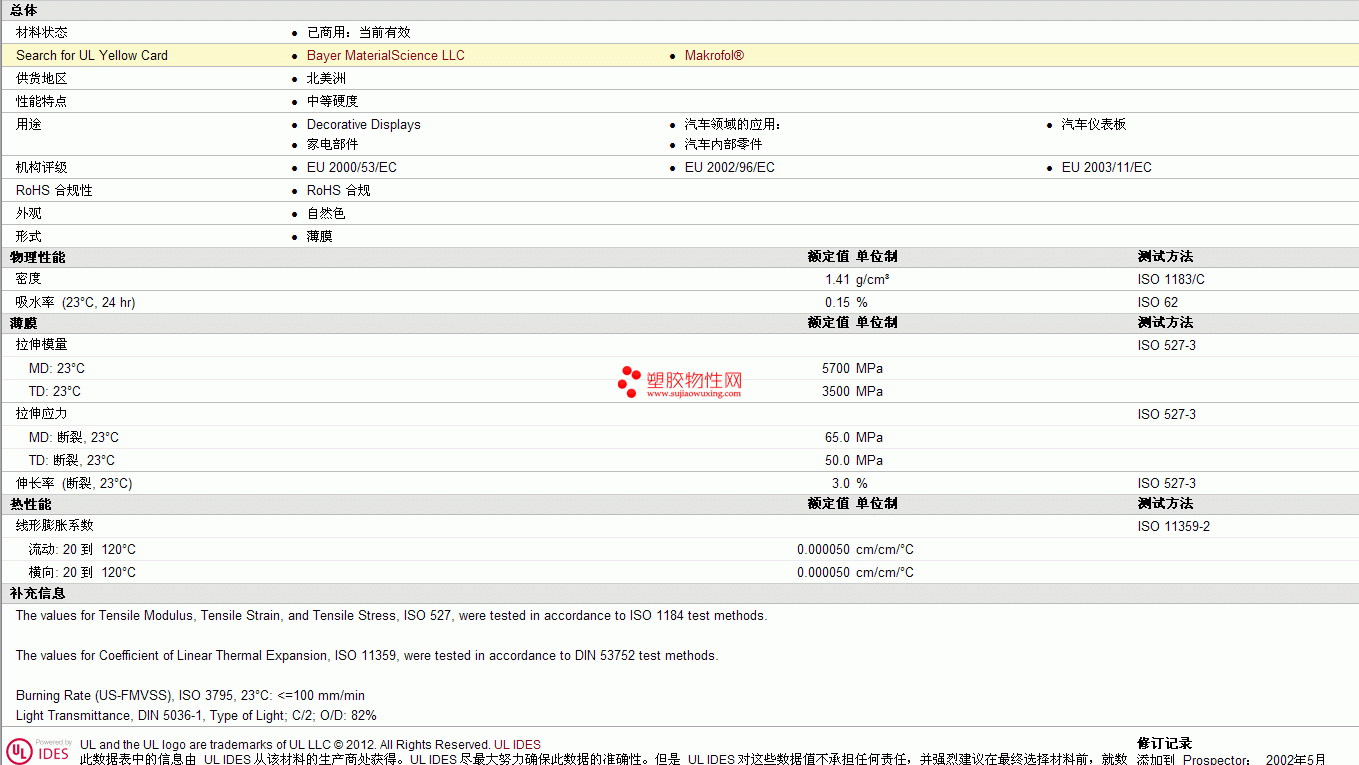Viewport: 1359px width, 765px height.
Task: Click the RoHS 合规 value
Action: click(339, 190)
